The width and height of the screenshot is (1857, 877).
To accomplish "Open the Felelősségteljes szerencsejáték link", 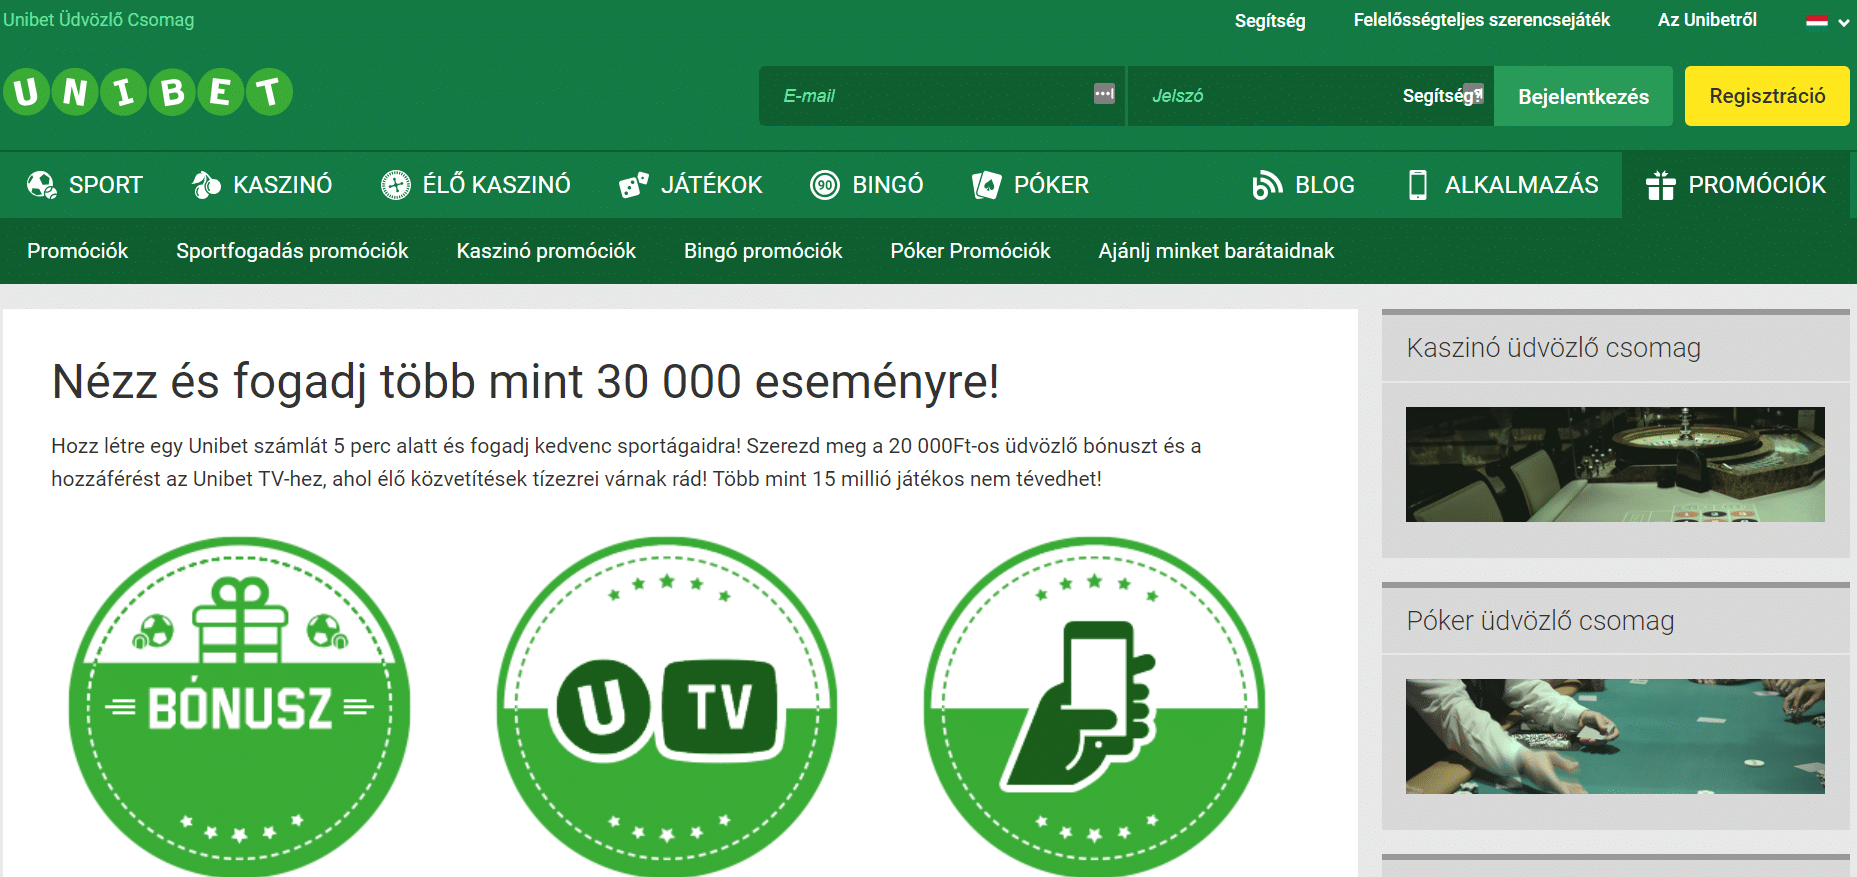I will 1481,20.
